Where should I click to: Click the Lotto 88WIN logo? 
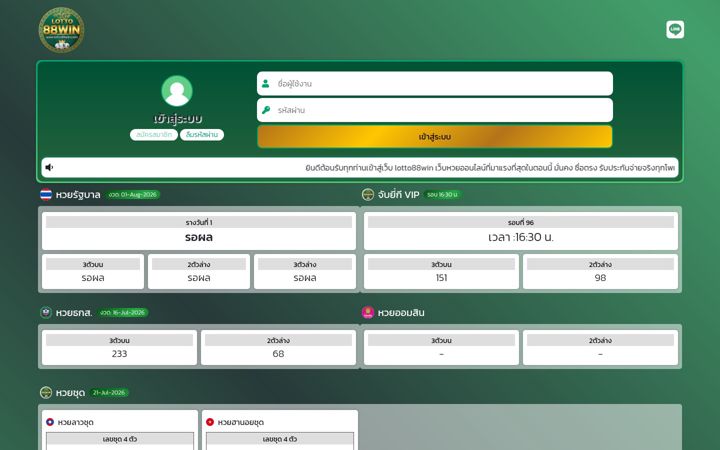(x=62, y=29)
